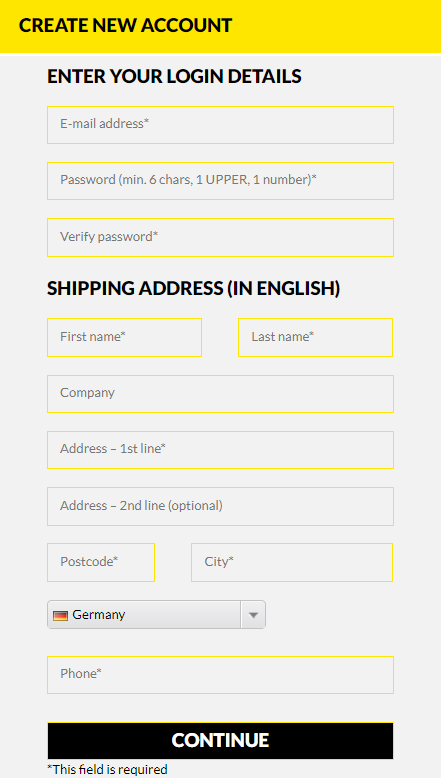Image resolution: width=443 pixels, height=778 pixels.
Task: Focus the Address 2nd line optional field
Action: click(221, 507)
